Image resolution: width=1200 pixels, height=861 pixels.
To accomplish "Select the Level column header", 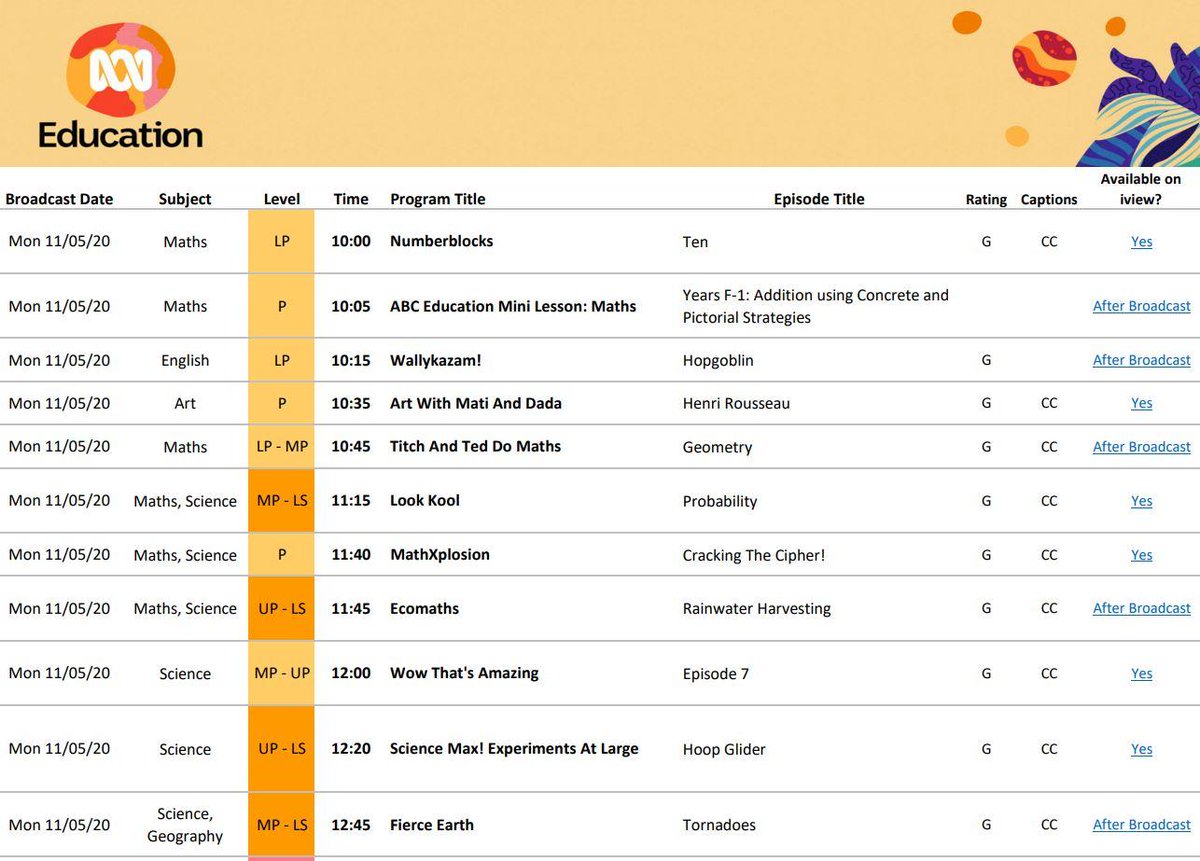I will pyautogui.click(x=282, y=199).
